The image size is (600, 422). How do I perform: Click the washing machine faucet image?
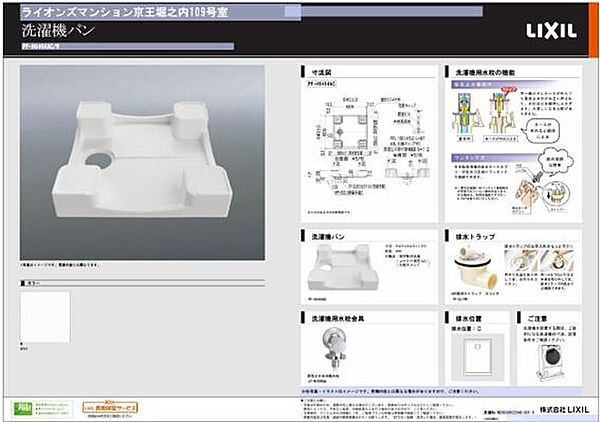coord(334,350)
